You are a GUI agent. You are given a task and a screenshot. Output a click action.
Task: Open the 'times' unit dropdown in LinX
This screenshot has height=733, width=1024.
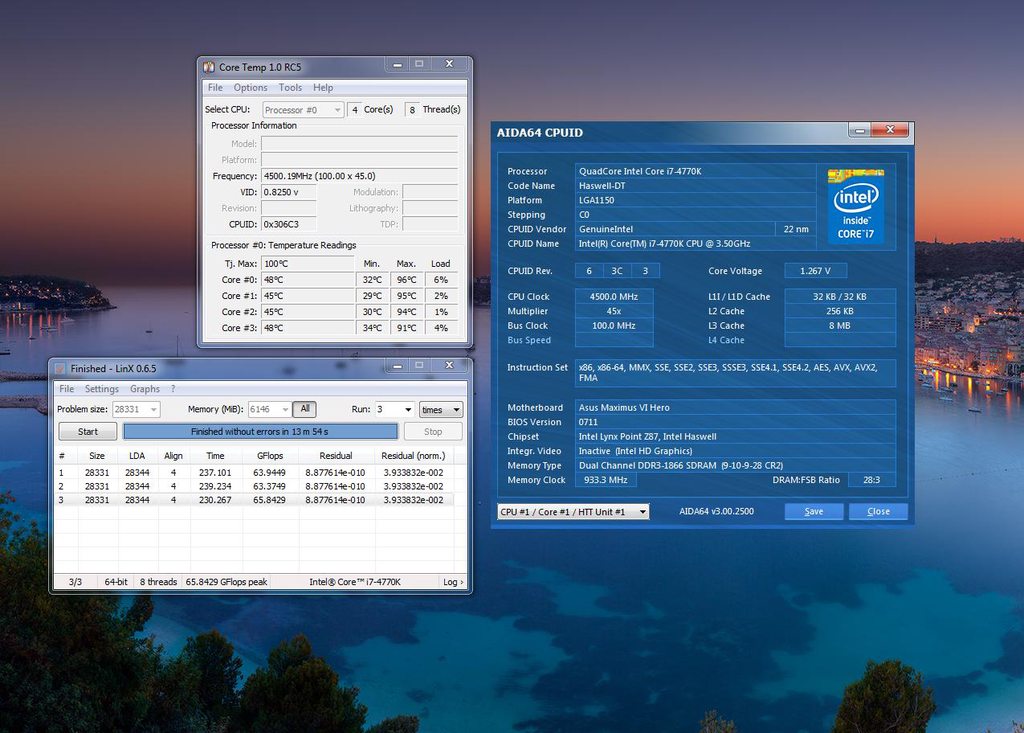click(441, 410)
